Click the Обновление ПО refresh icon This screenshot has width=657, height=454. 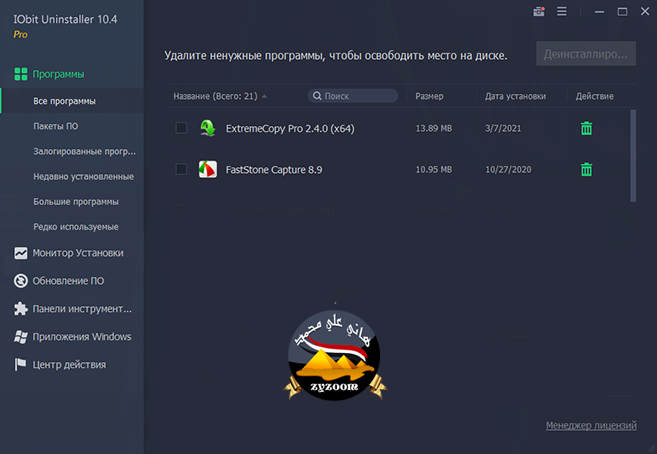click(21, 281)
